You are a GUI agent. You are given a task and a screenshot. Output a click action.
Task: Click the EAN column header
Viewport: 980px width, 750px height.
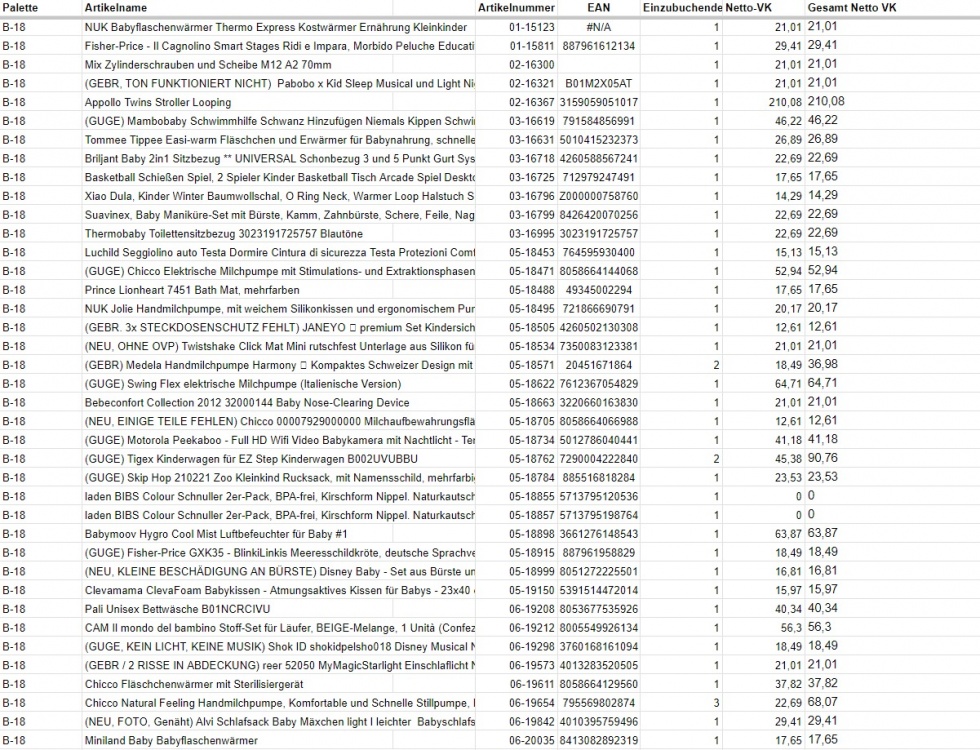[x=598, y=8]
